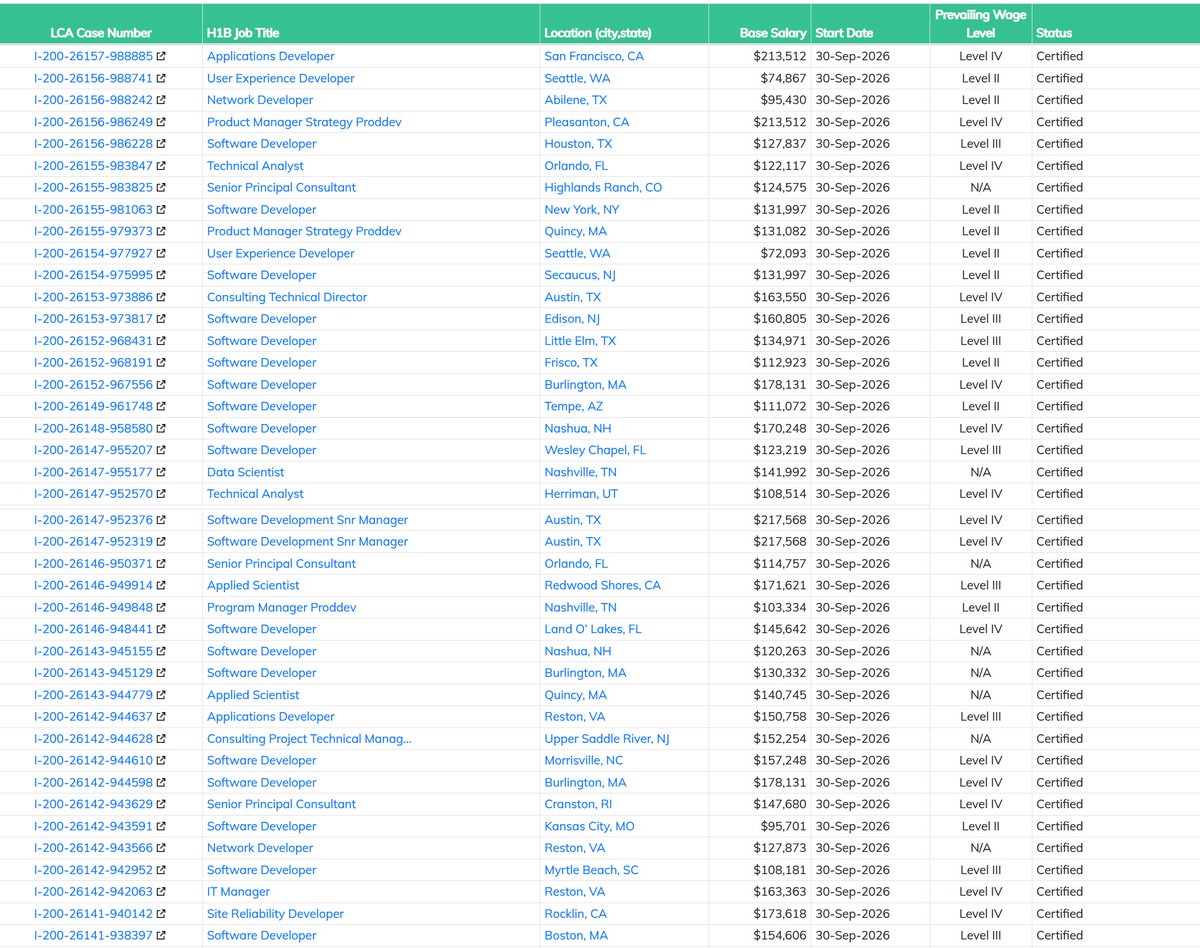Open Network Developer title in Abilene row

click(260, 100)
